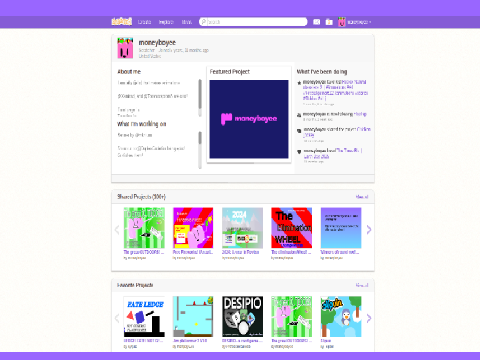Open the Messages envelope icon
Screen dimensions: 480x360
(x=317, y=22)
